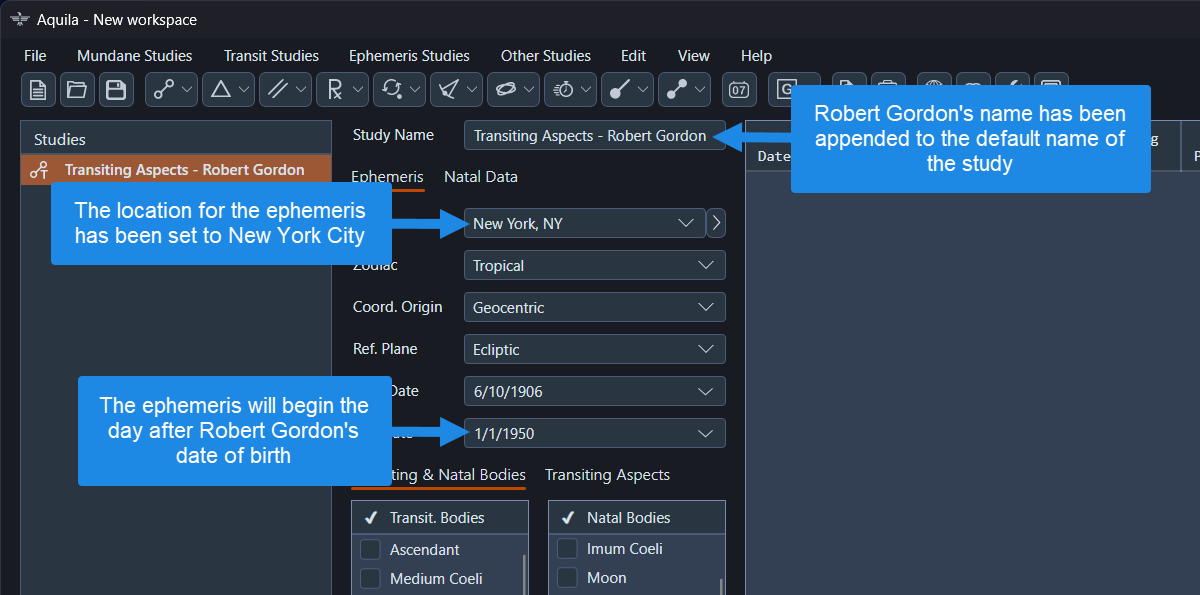
Task: Check the Ascendant transiting body checkbox
Action: pyautogui.click(x=370, y=549)
